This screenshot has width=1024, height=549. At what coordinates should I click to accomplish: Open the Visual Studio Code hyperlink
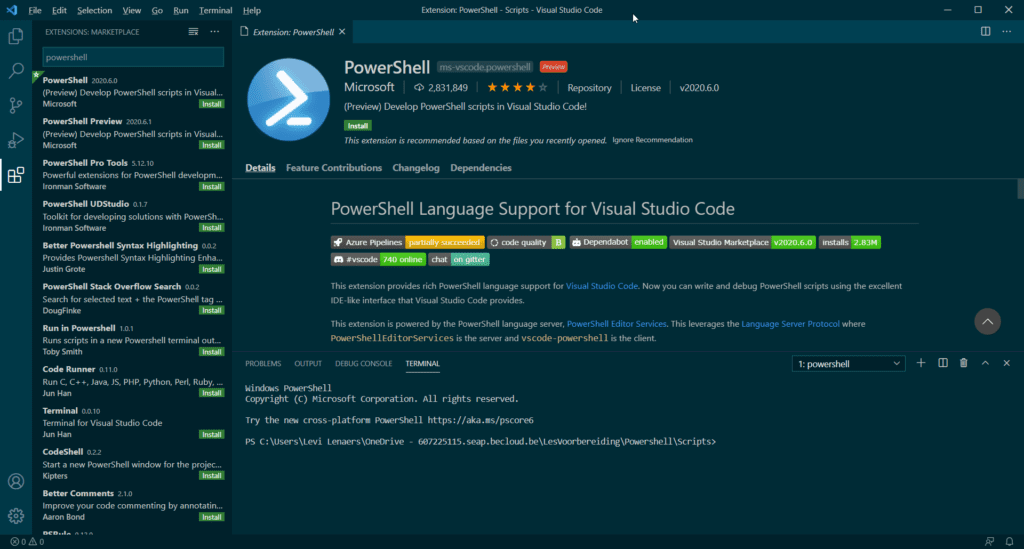pos(601,286)
